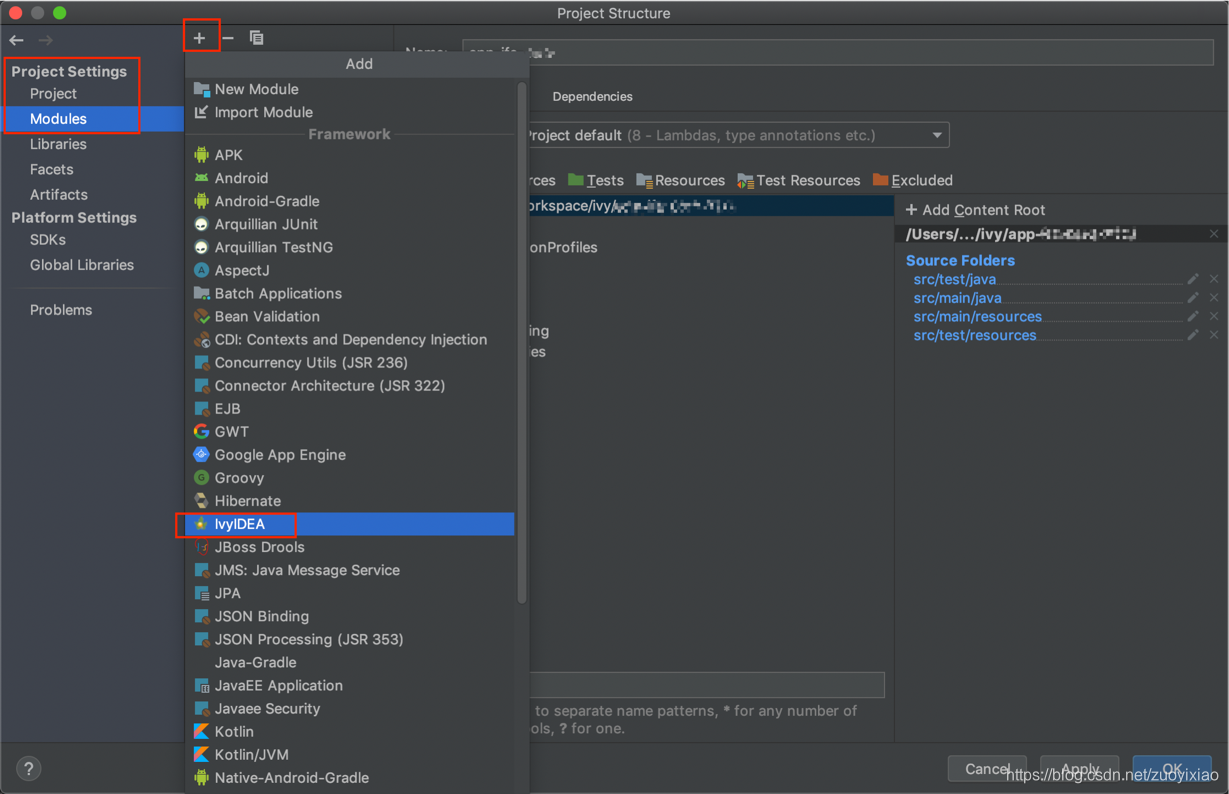Open Modules settings
Screen dimensions: 1229x794
point(58,118)
